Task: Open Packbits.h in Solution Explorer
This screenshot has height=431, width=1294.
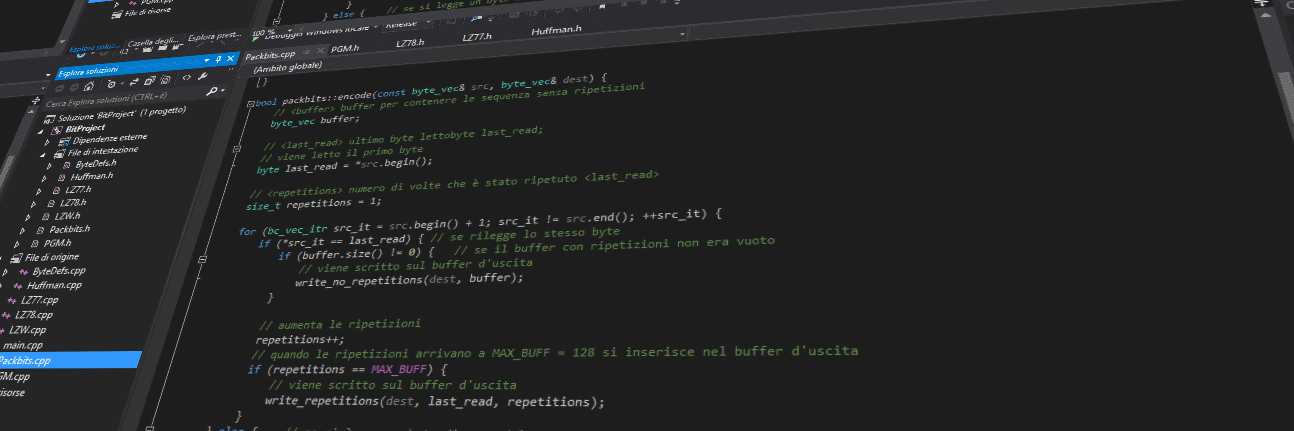Action: [70, 229]
